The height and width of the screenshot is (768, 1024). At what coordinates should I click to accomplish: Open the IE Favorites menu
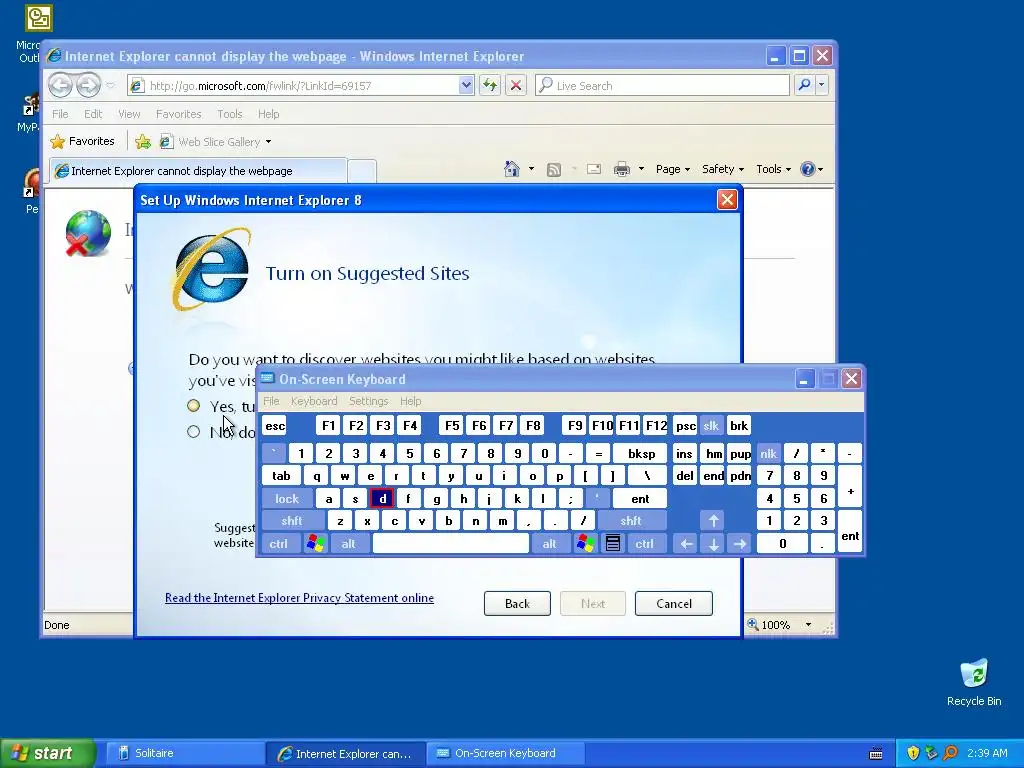[x=178, y=114]
